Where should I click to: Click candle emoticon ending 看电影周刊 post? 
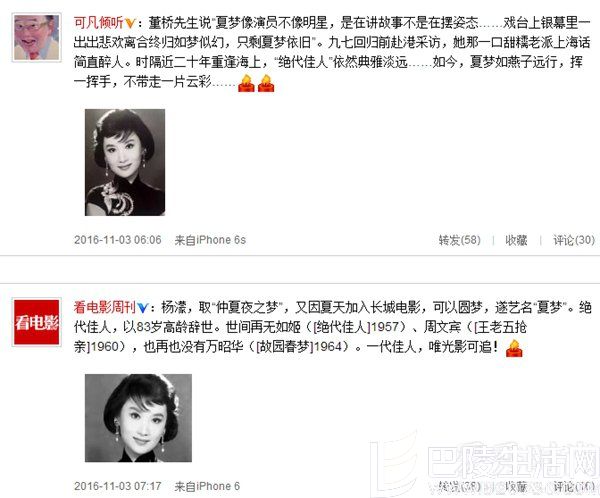coord(514,348)
